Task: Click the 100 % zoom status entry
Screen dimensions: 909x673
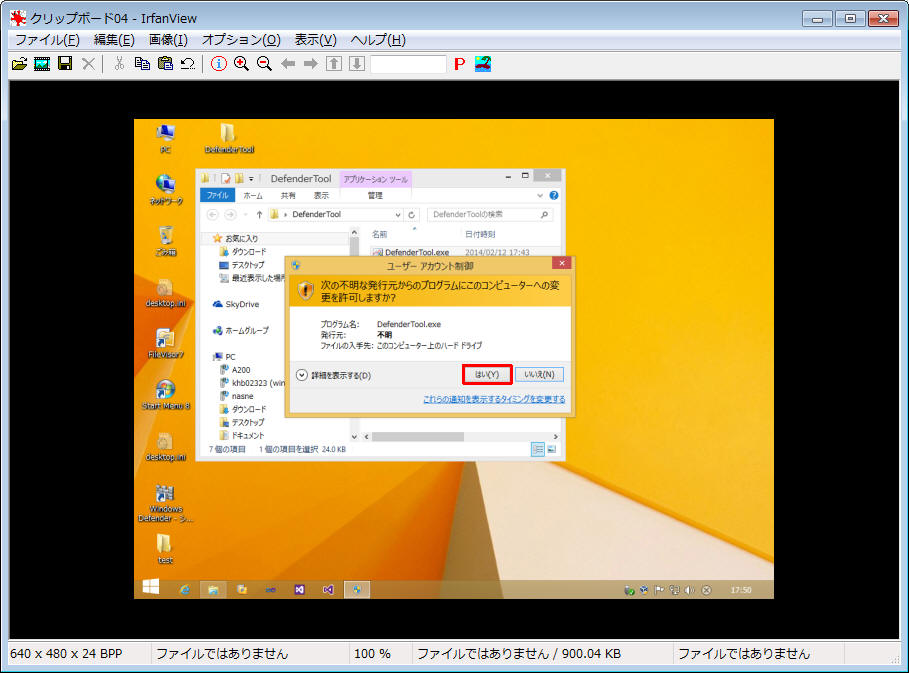Action: pyautogui.click(x=372, y=654)
